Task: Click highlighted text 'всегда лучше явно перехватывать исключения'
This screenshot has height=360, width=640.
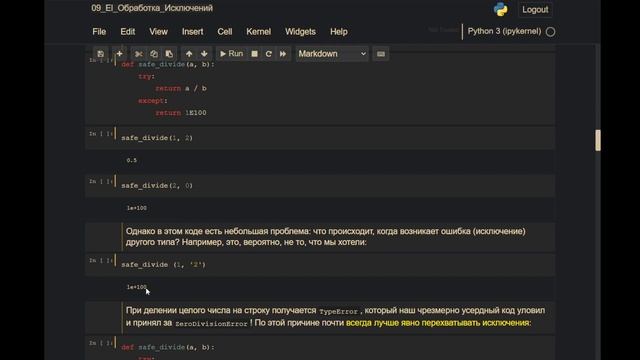Action: pos(438,323)
